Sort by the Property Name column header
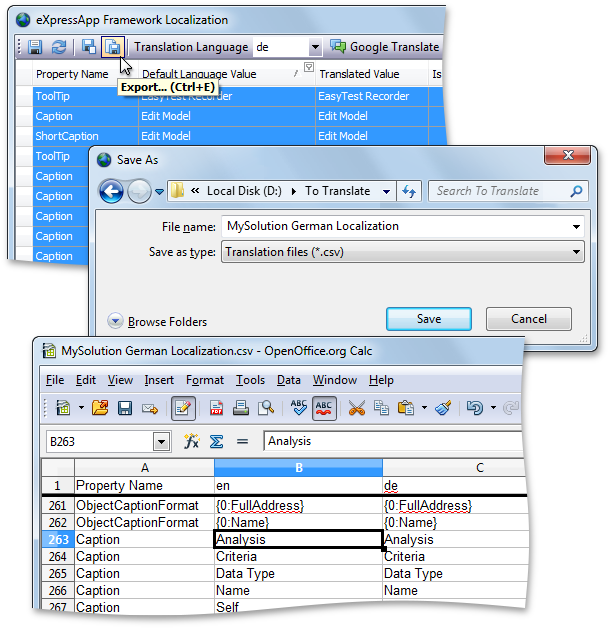 coord(72,74)
